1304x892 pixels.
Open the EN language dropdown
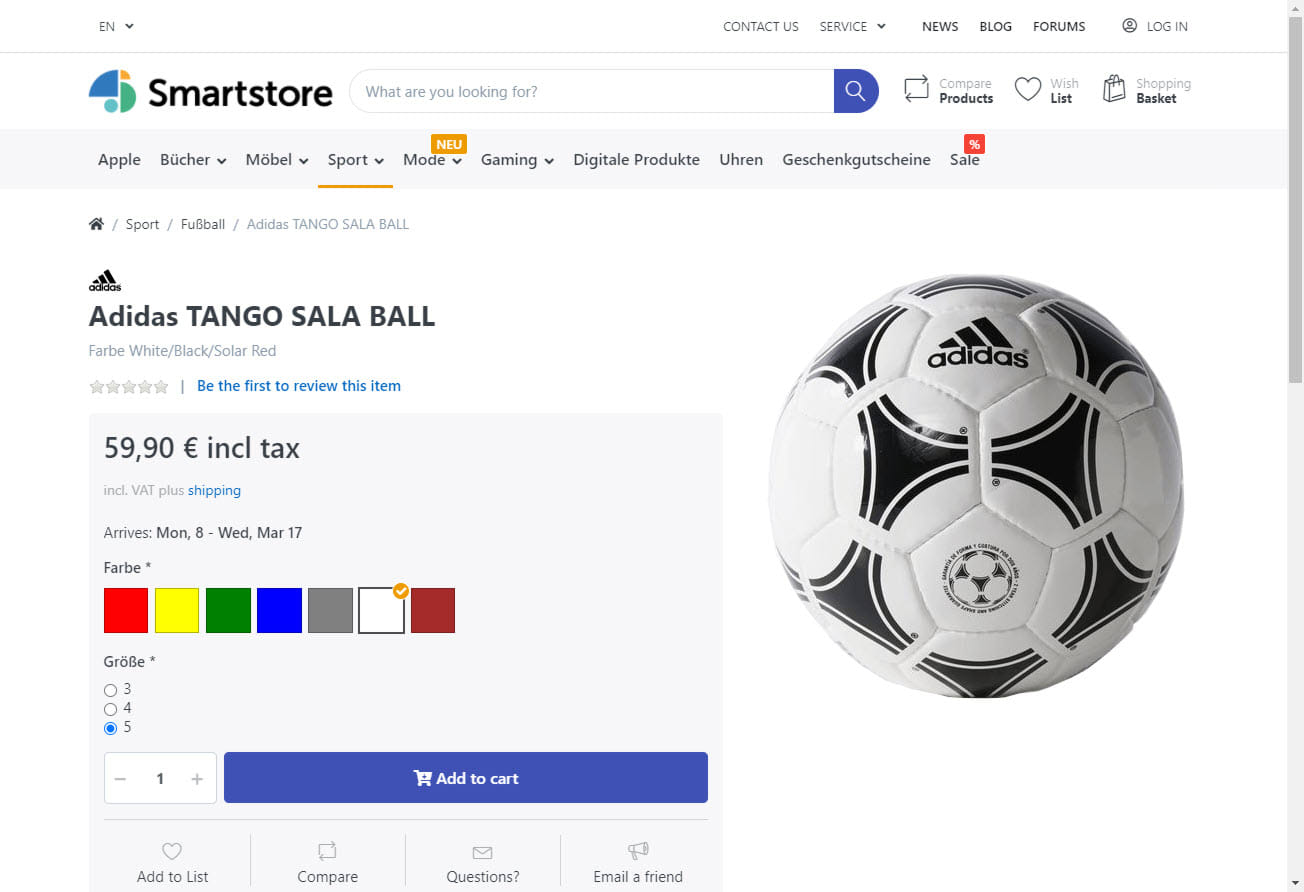(x=116, y=26)
